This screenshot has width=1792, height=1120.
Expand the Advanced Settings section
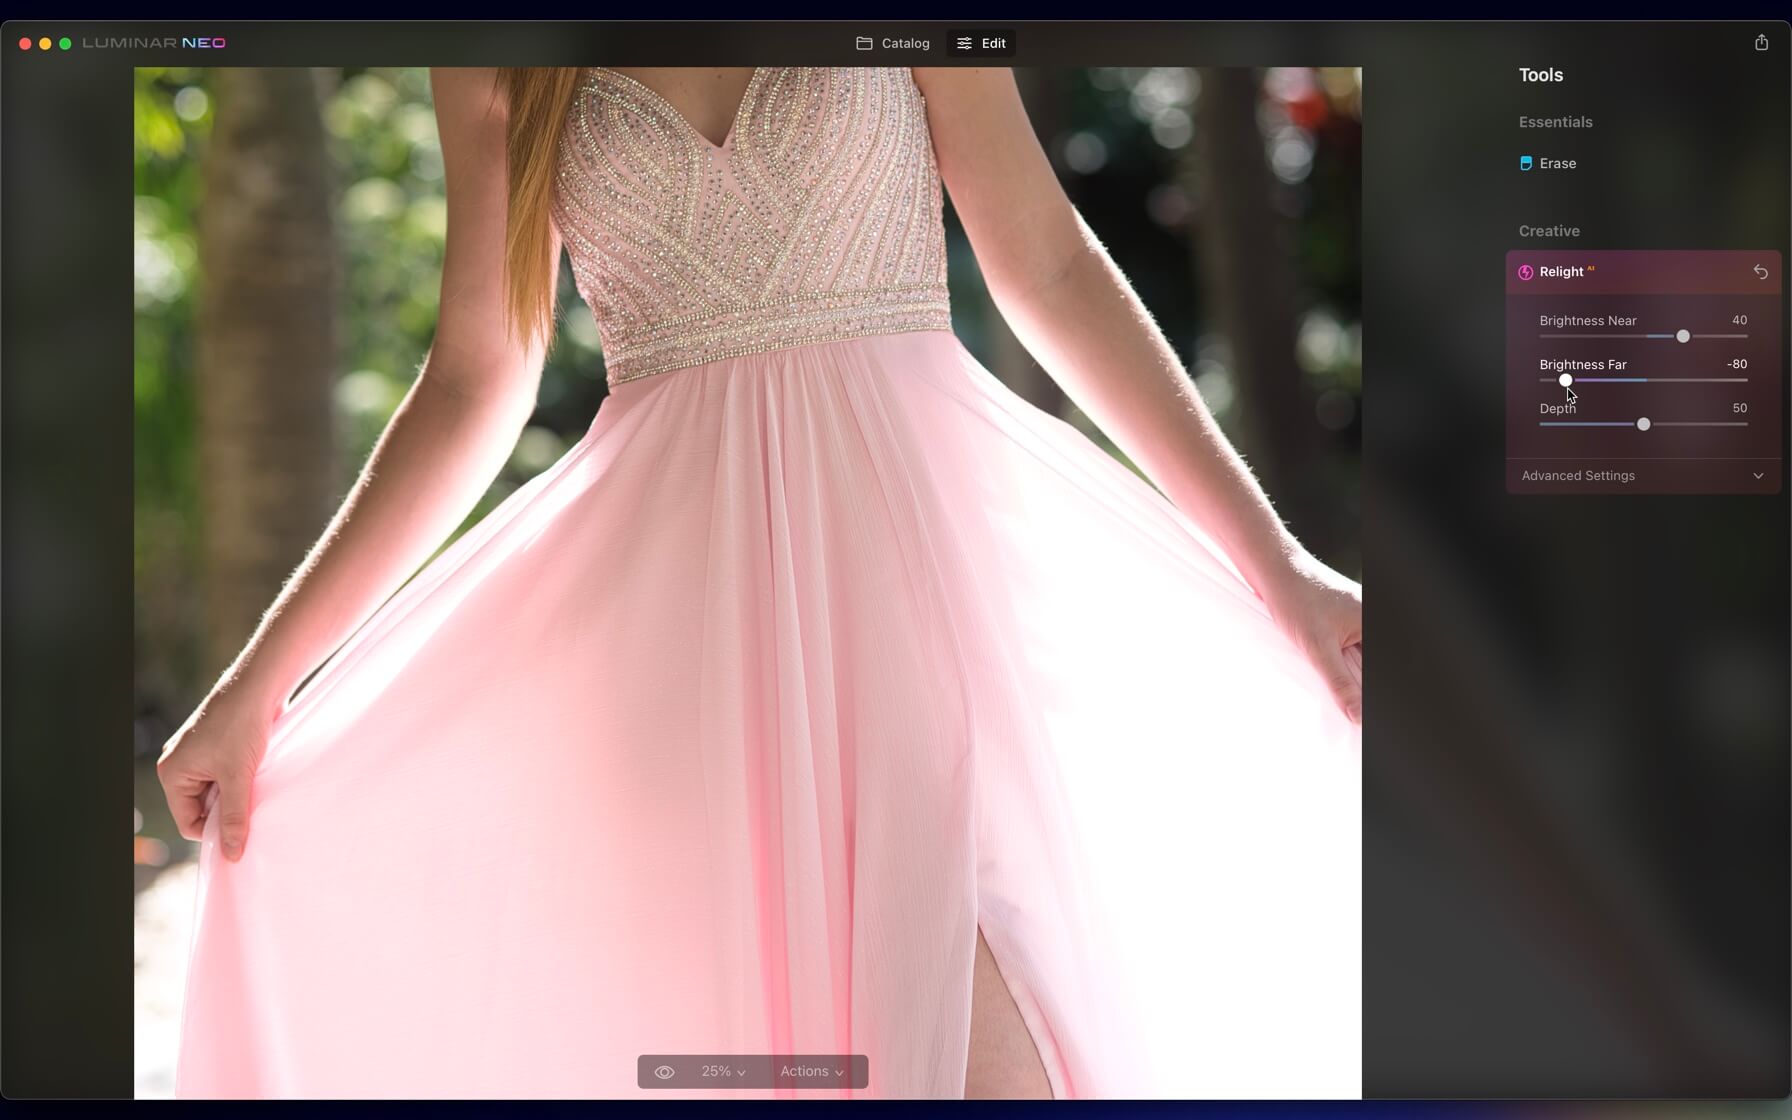point(1642,476)
